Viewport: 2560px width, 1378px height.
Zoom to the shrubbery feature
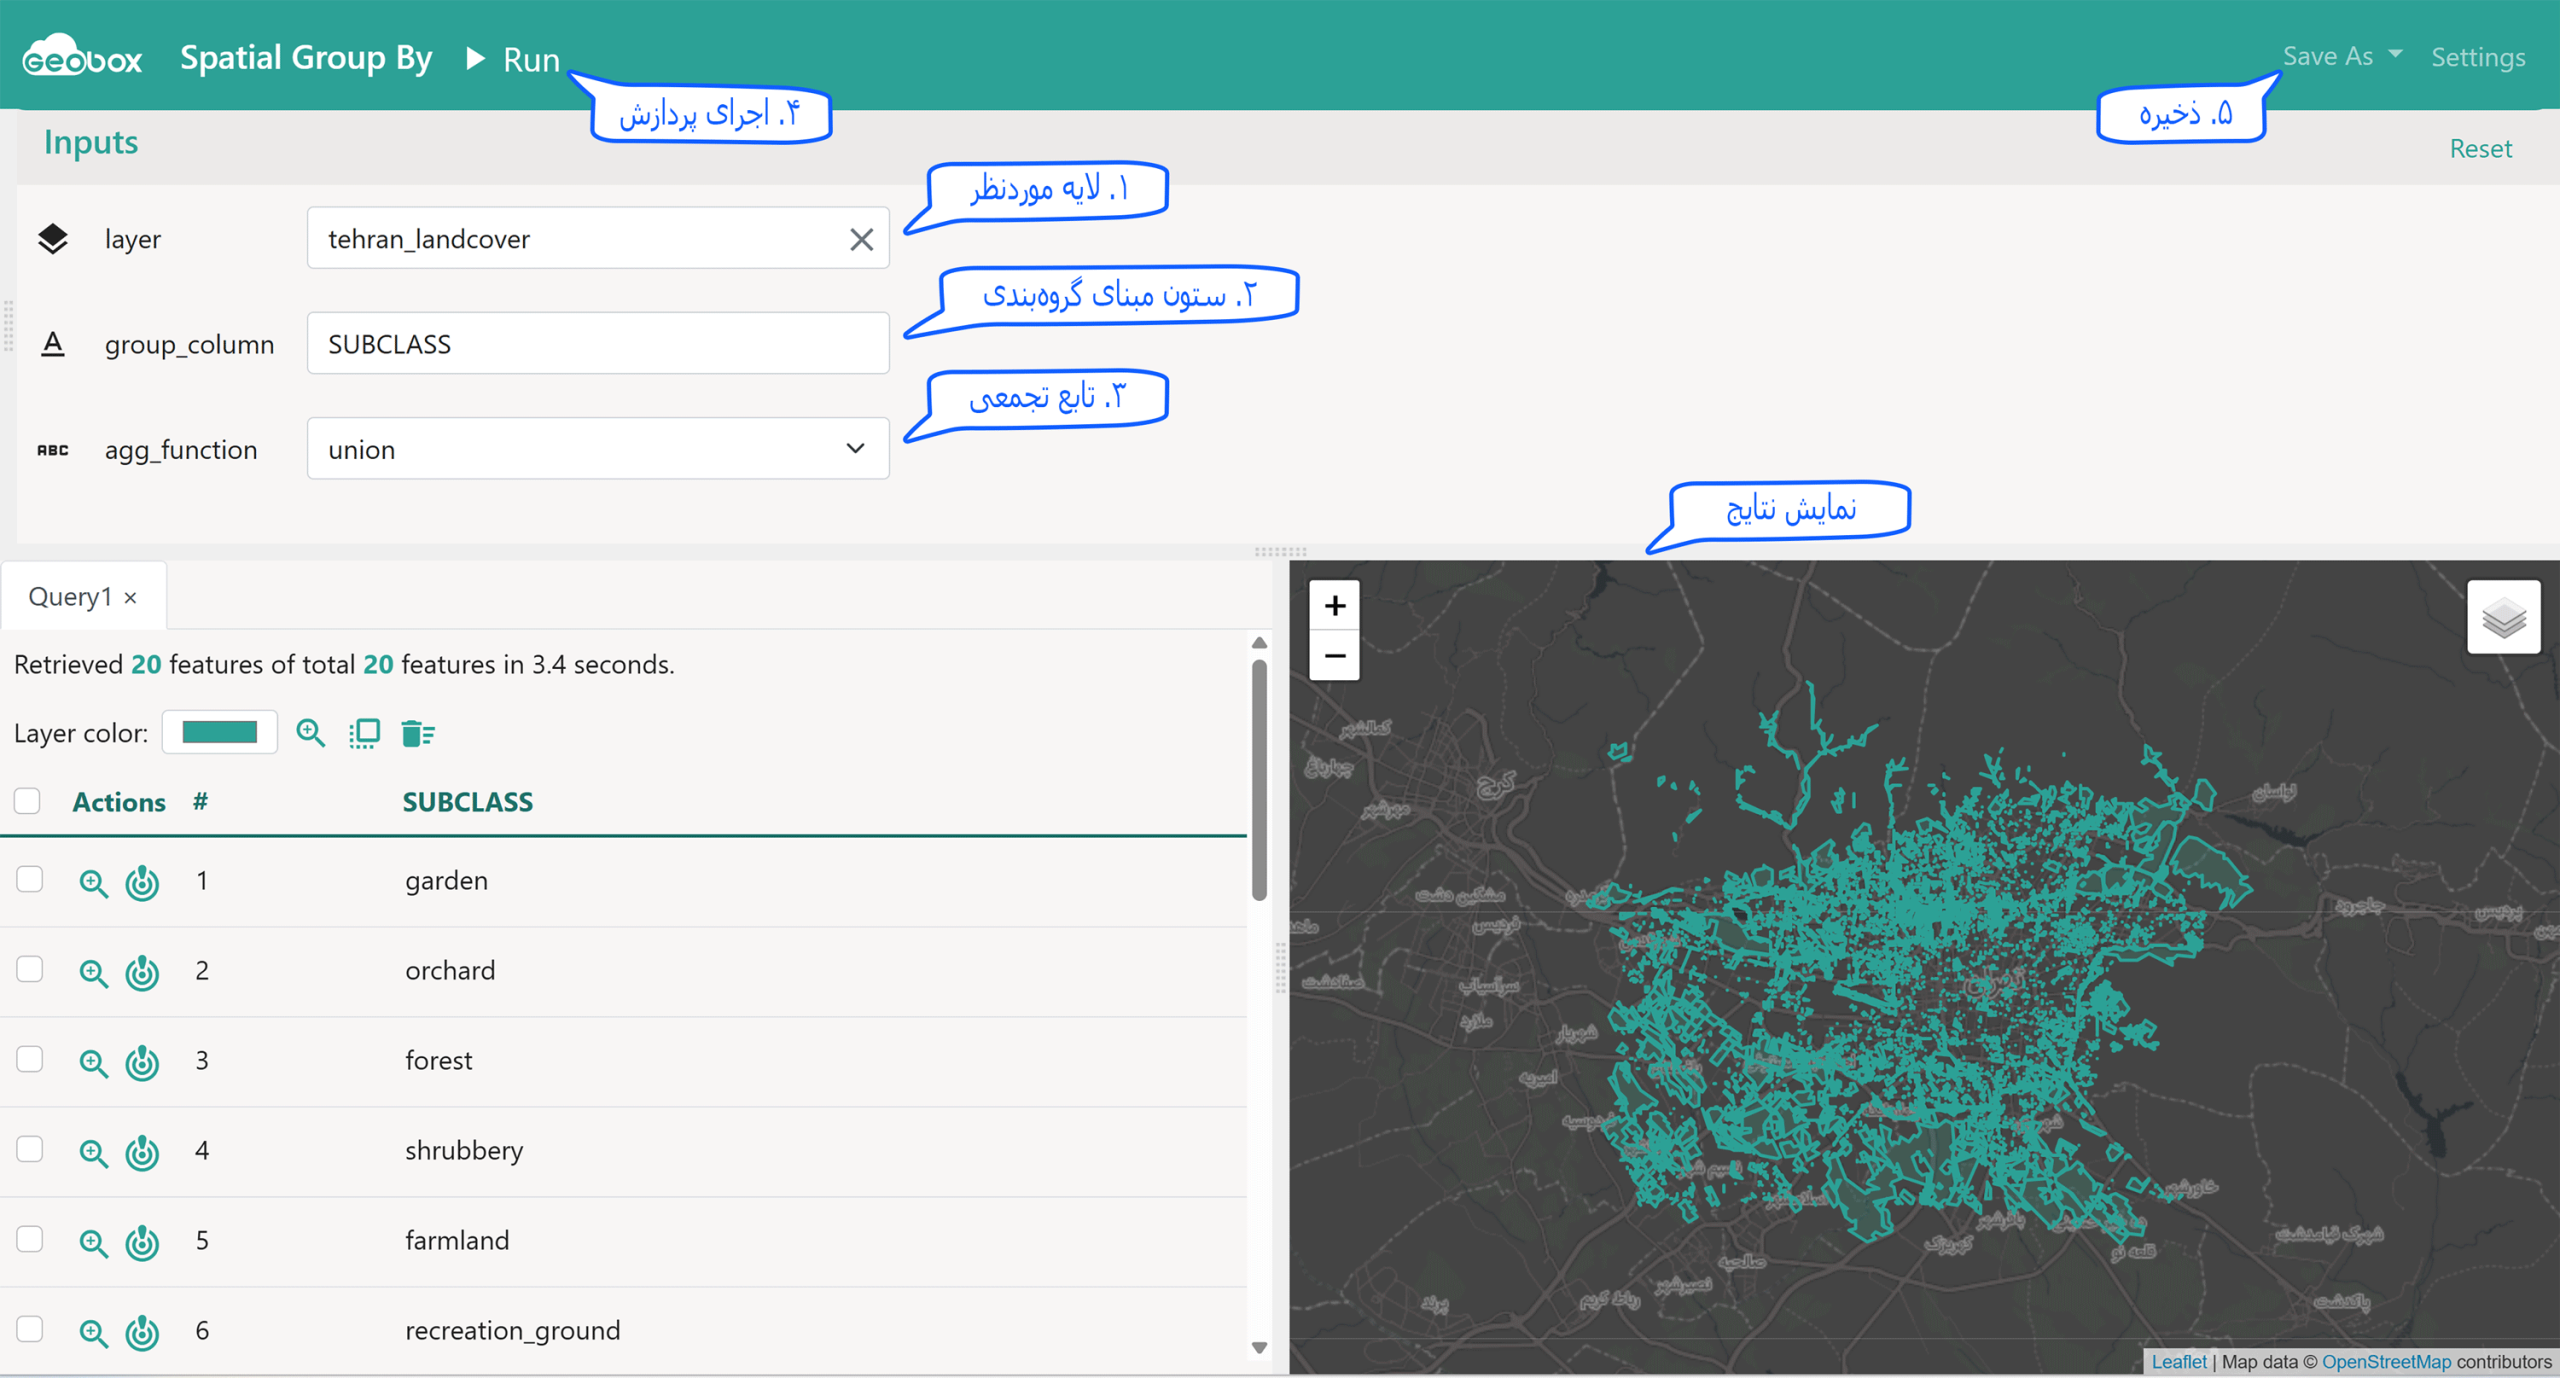point(93,1153)
